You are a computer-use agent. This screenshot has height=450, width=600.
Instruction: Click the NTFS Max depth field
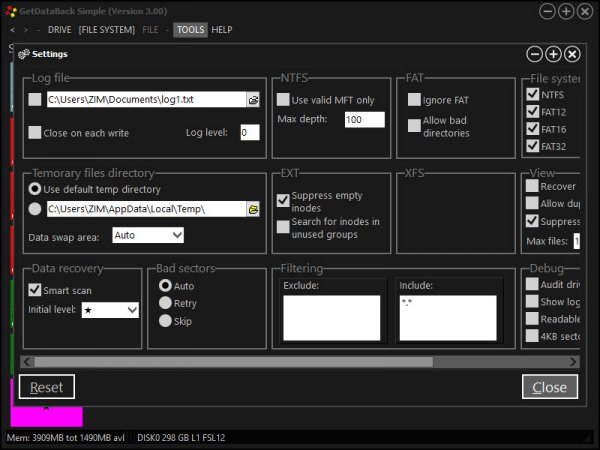pyautogui.click(x=365, y=119)
